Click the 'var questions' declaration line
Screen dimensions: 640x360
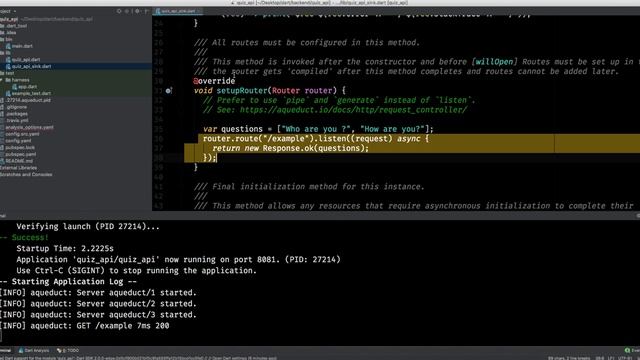coord(318,129)
